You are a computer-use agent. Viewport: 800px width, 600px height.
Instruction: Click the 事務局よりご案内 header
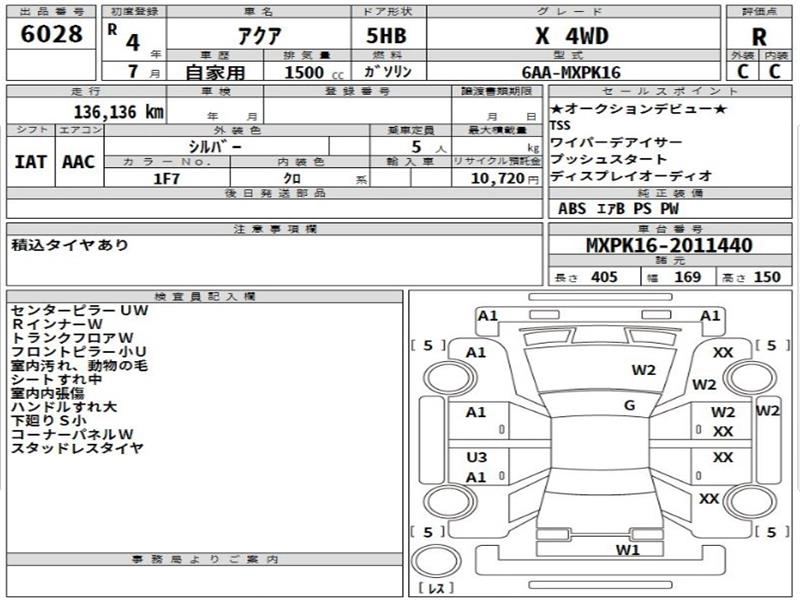tap(205, 560)
